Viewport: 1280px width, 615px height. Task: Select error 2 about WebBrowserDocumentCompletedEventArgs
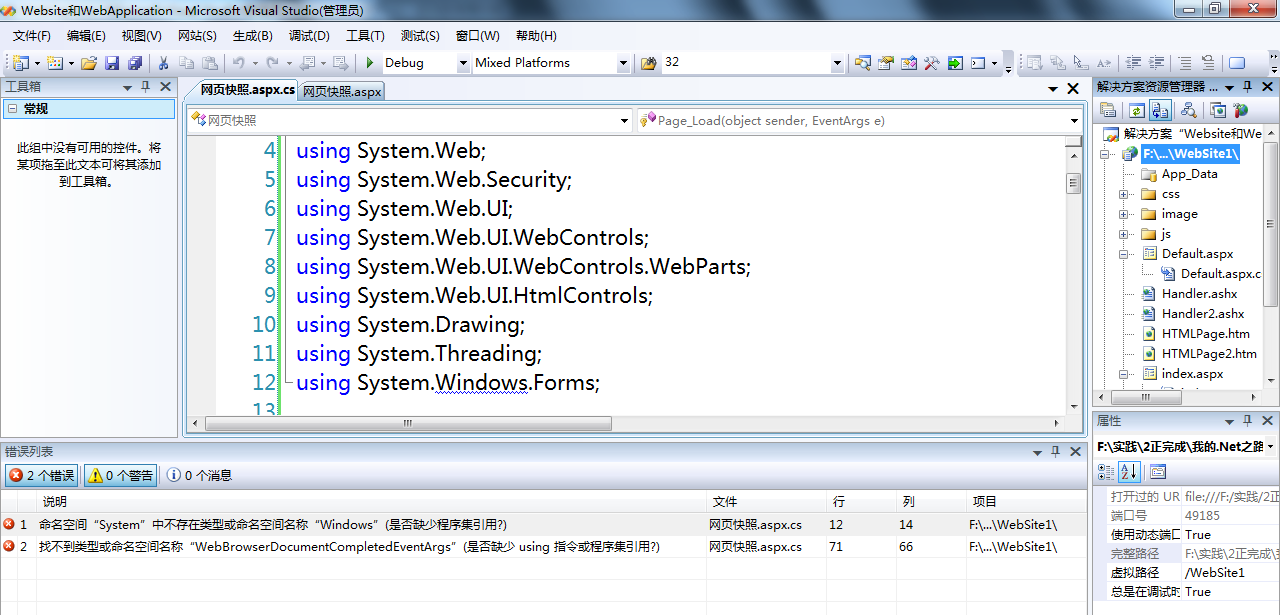[542, 546]
